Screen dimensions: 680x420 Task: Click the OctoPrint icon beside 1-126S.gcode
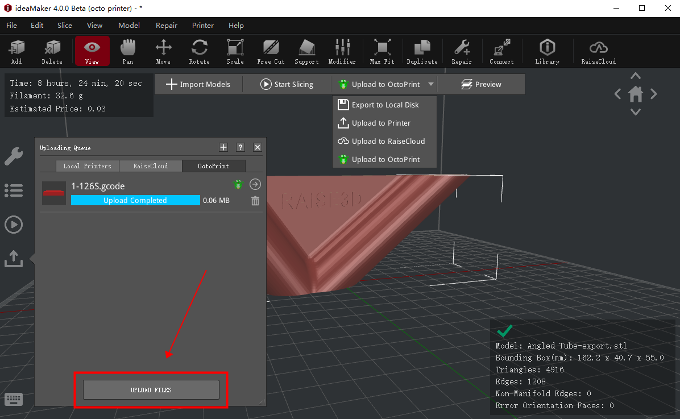[238, 184]
